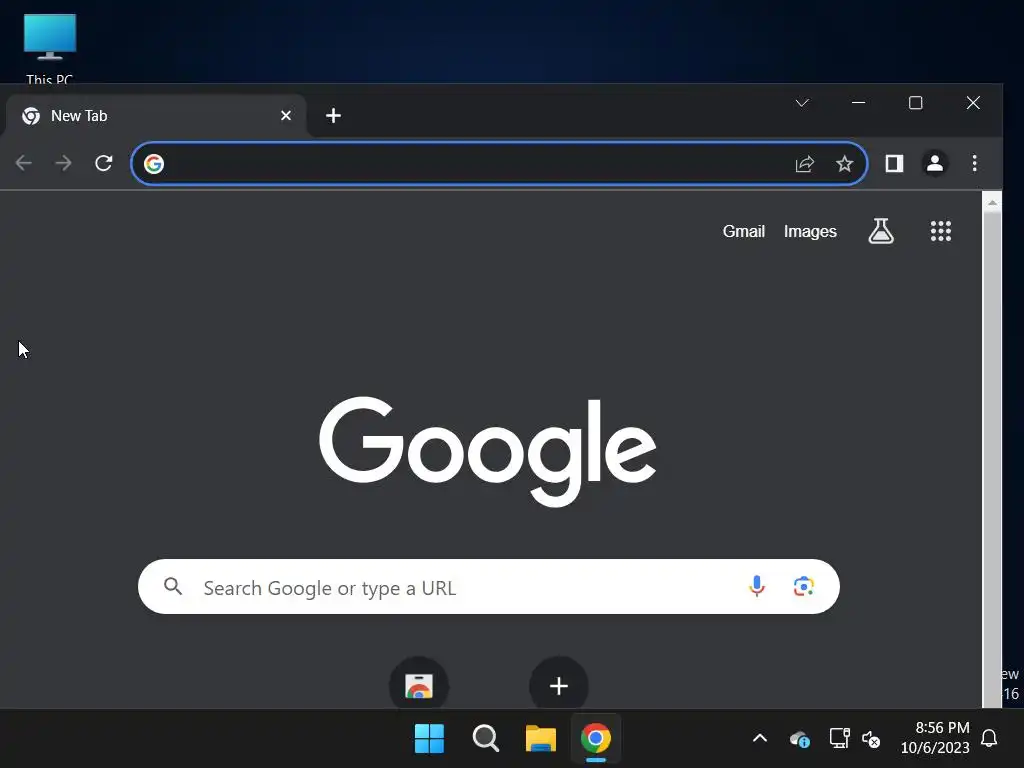Viewport: 1024px width, 768px height.
Task: Add a shortcut with the plus tile
Action: pos(558,685)
